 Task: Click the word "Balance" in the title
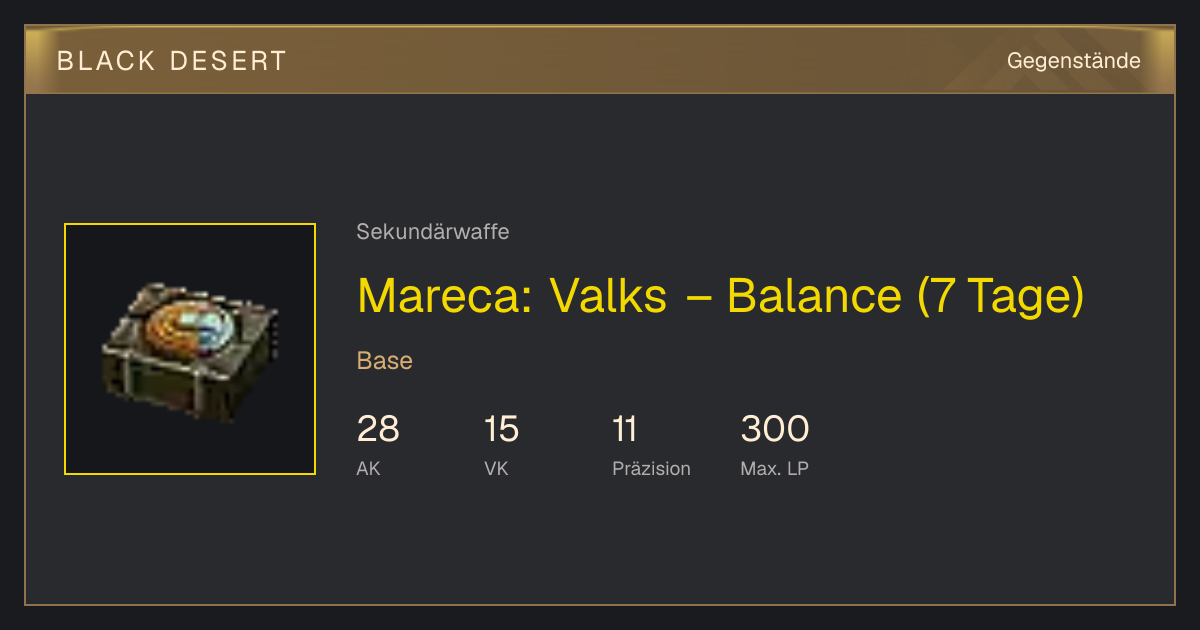pyautogui.click(x=814, y=296)
